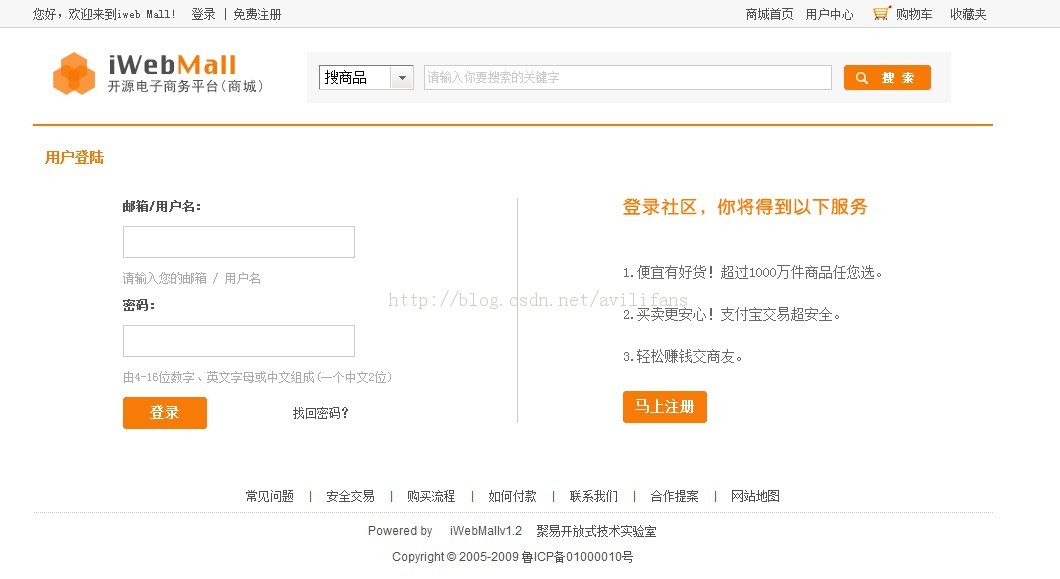Open 收藏夹 favorites
Screen dimensions: 1060x579
coord(968,14)
